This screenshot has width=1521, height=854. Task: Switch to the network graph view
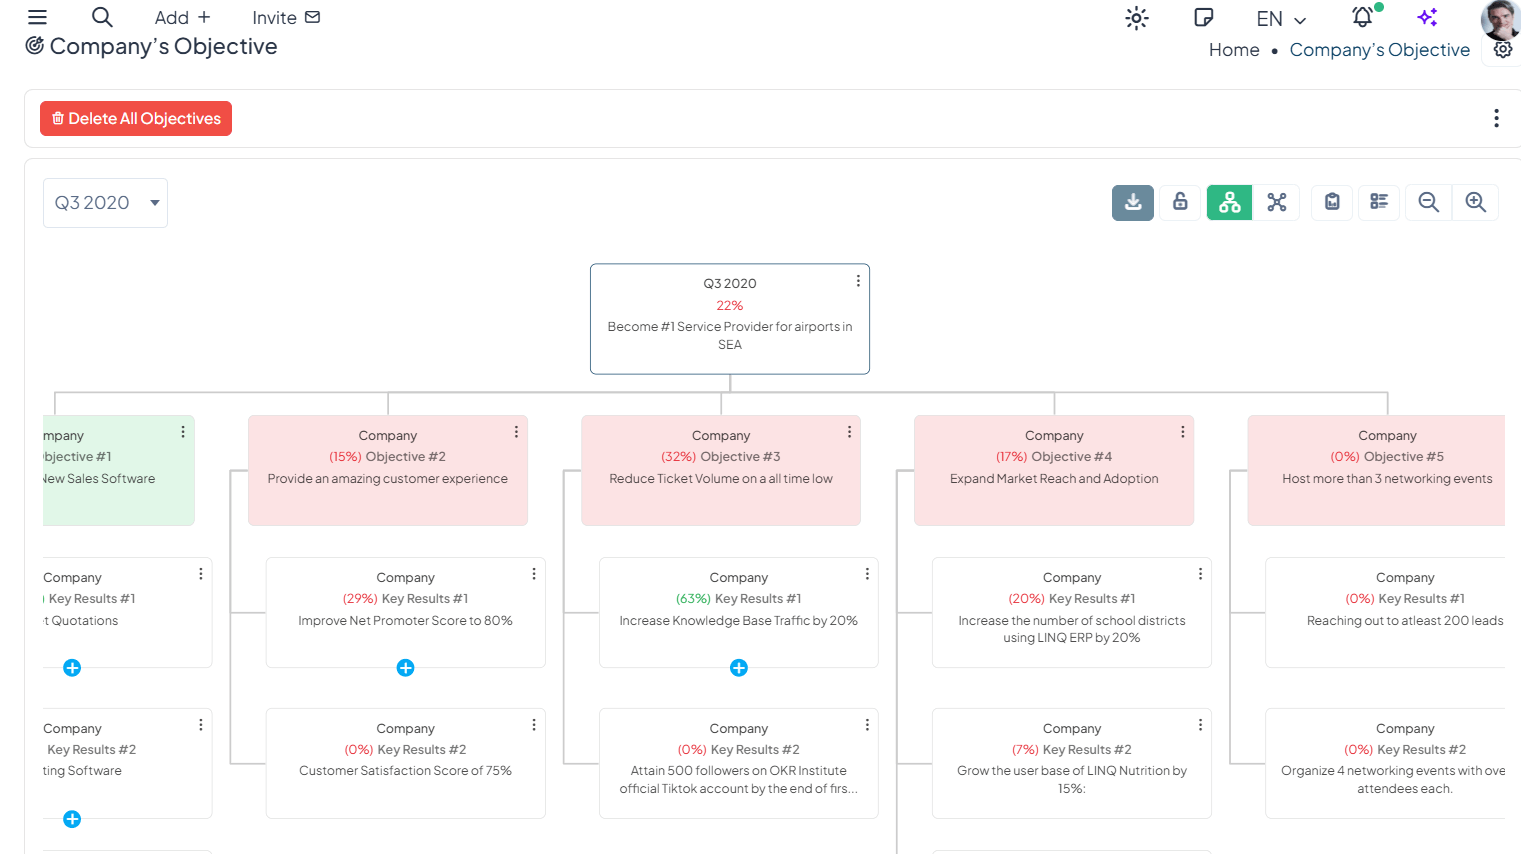coord(1277,203)
